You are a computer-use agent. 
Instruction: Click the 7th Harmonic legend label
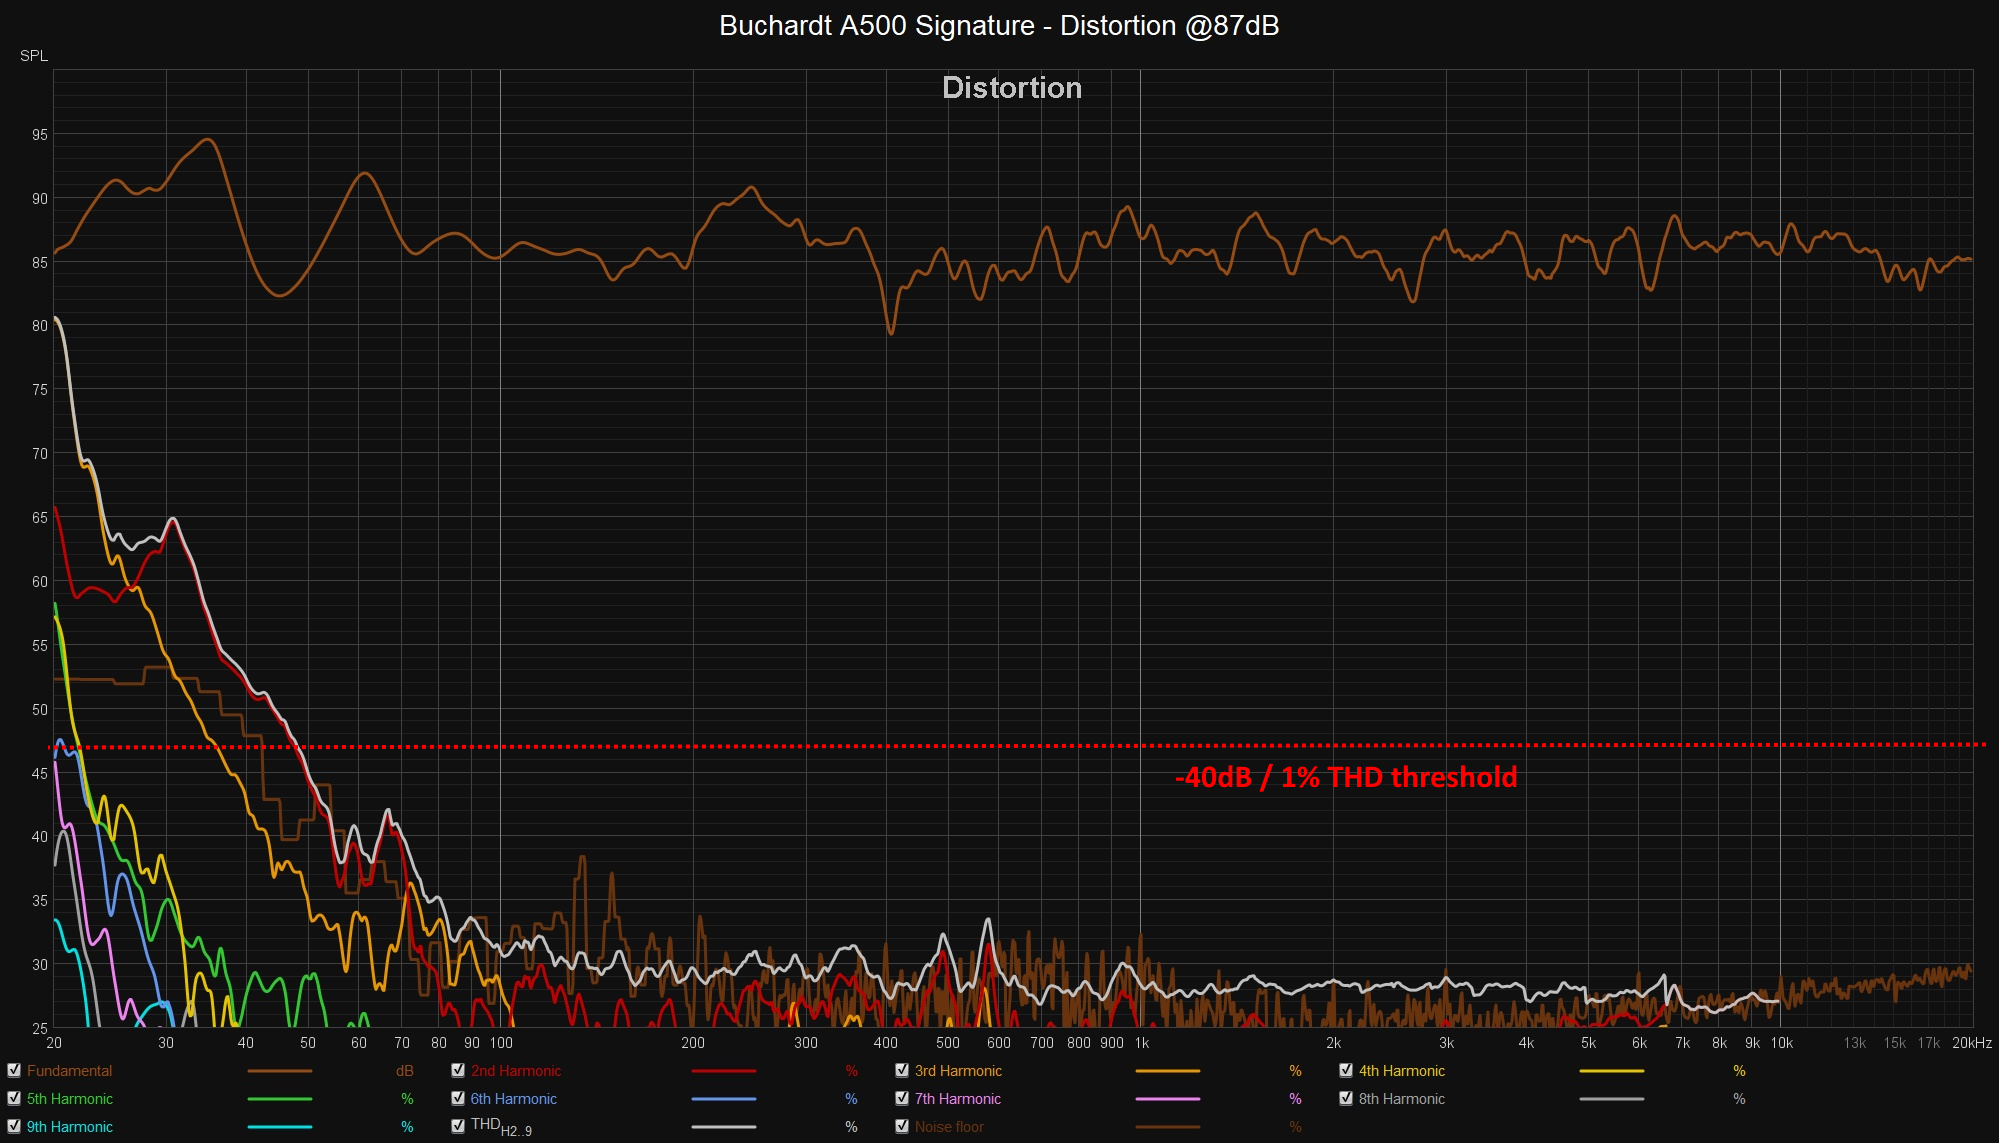pos(957,1099)
